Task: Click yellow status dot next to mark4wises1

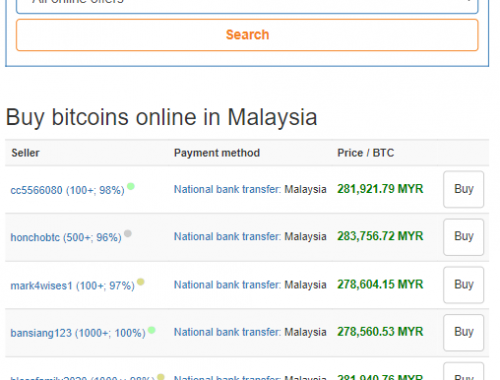Action: coord(141,282)
